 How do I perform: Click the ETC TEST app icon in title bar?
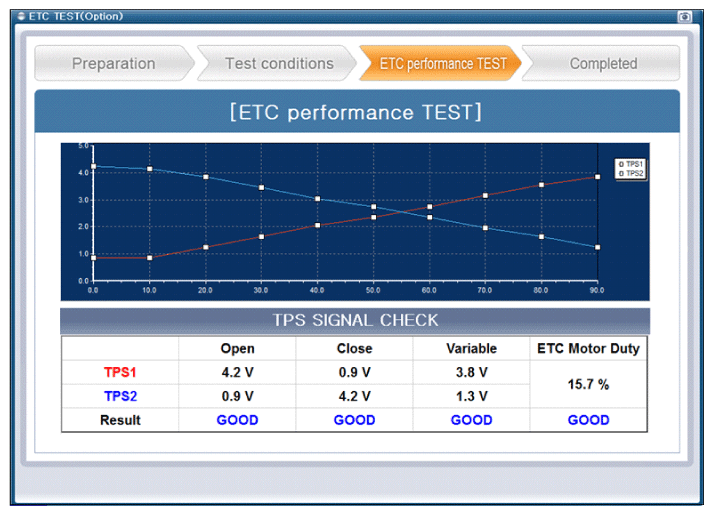(19, 16)
